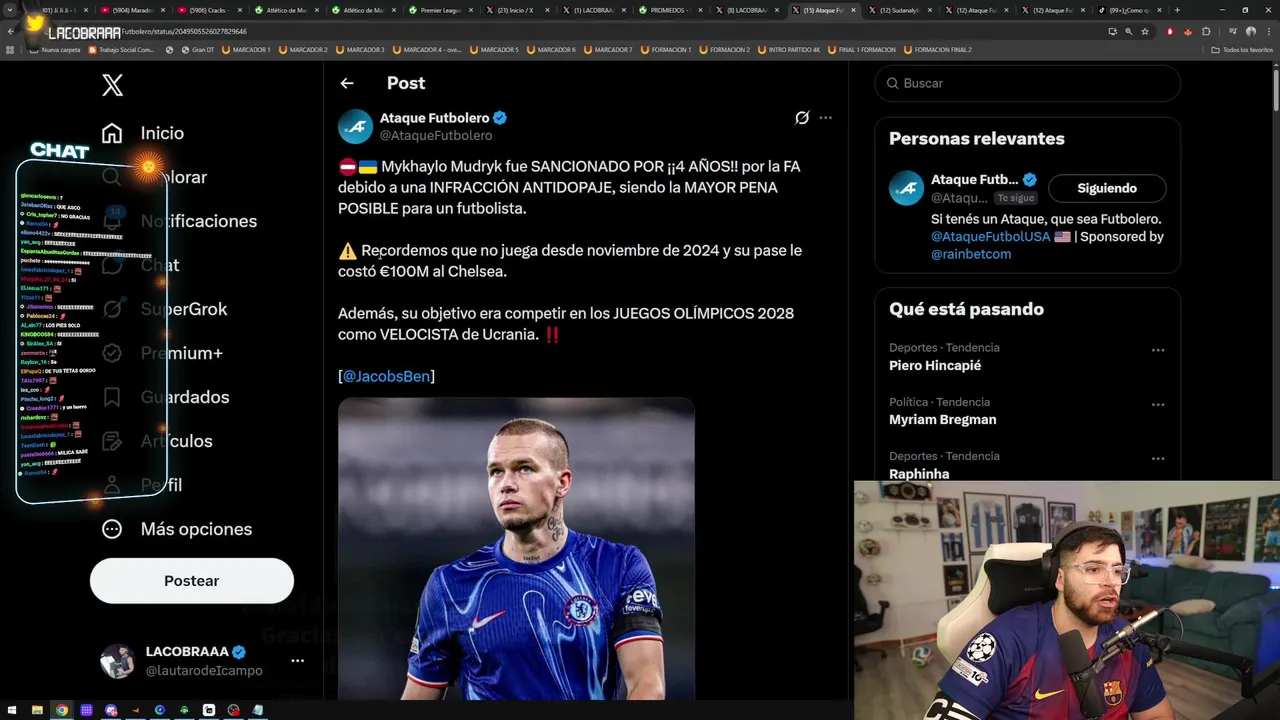Expand Todos los favoritos bookmarks folder

[1240, 49]
